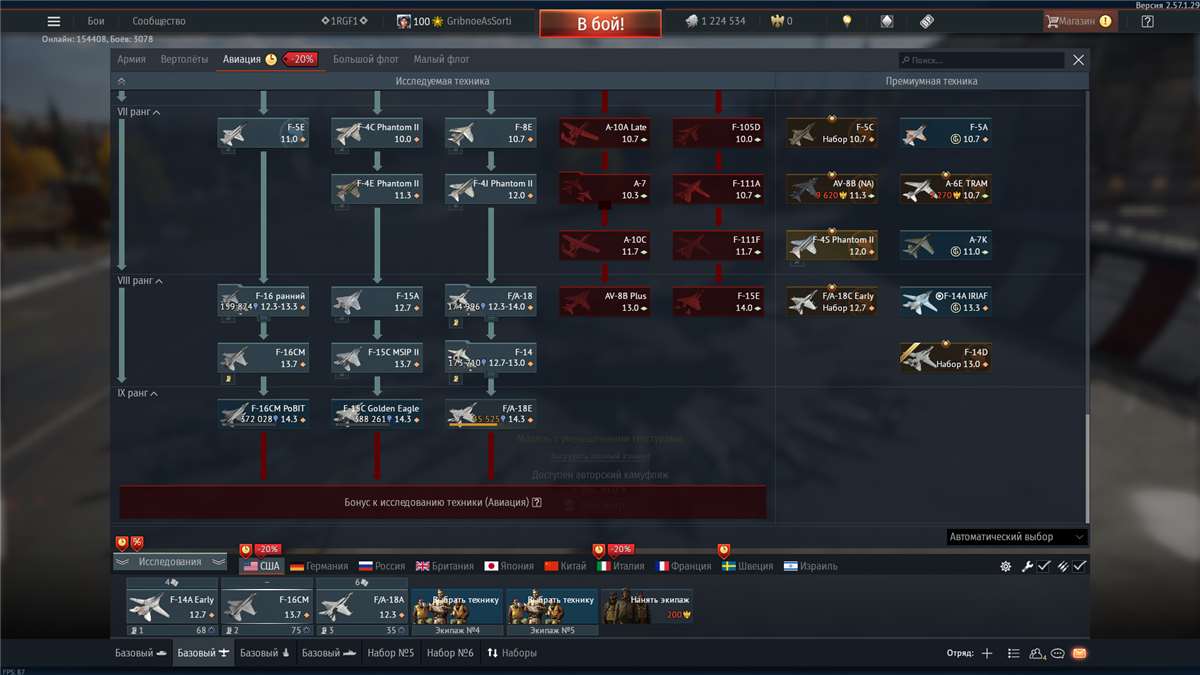The image size is (1200, 675).
Task: Open the gear settings icon by nation flags
Action: tap(1006, 566)
